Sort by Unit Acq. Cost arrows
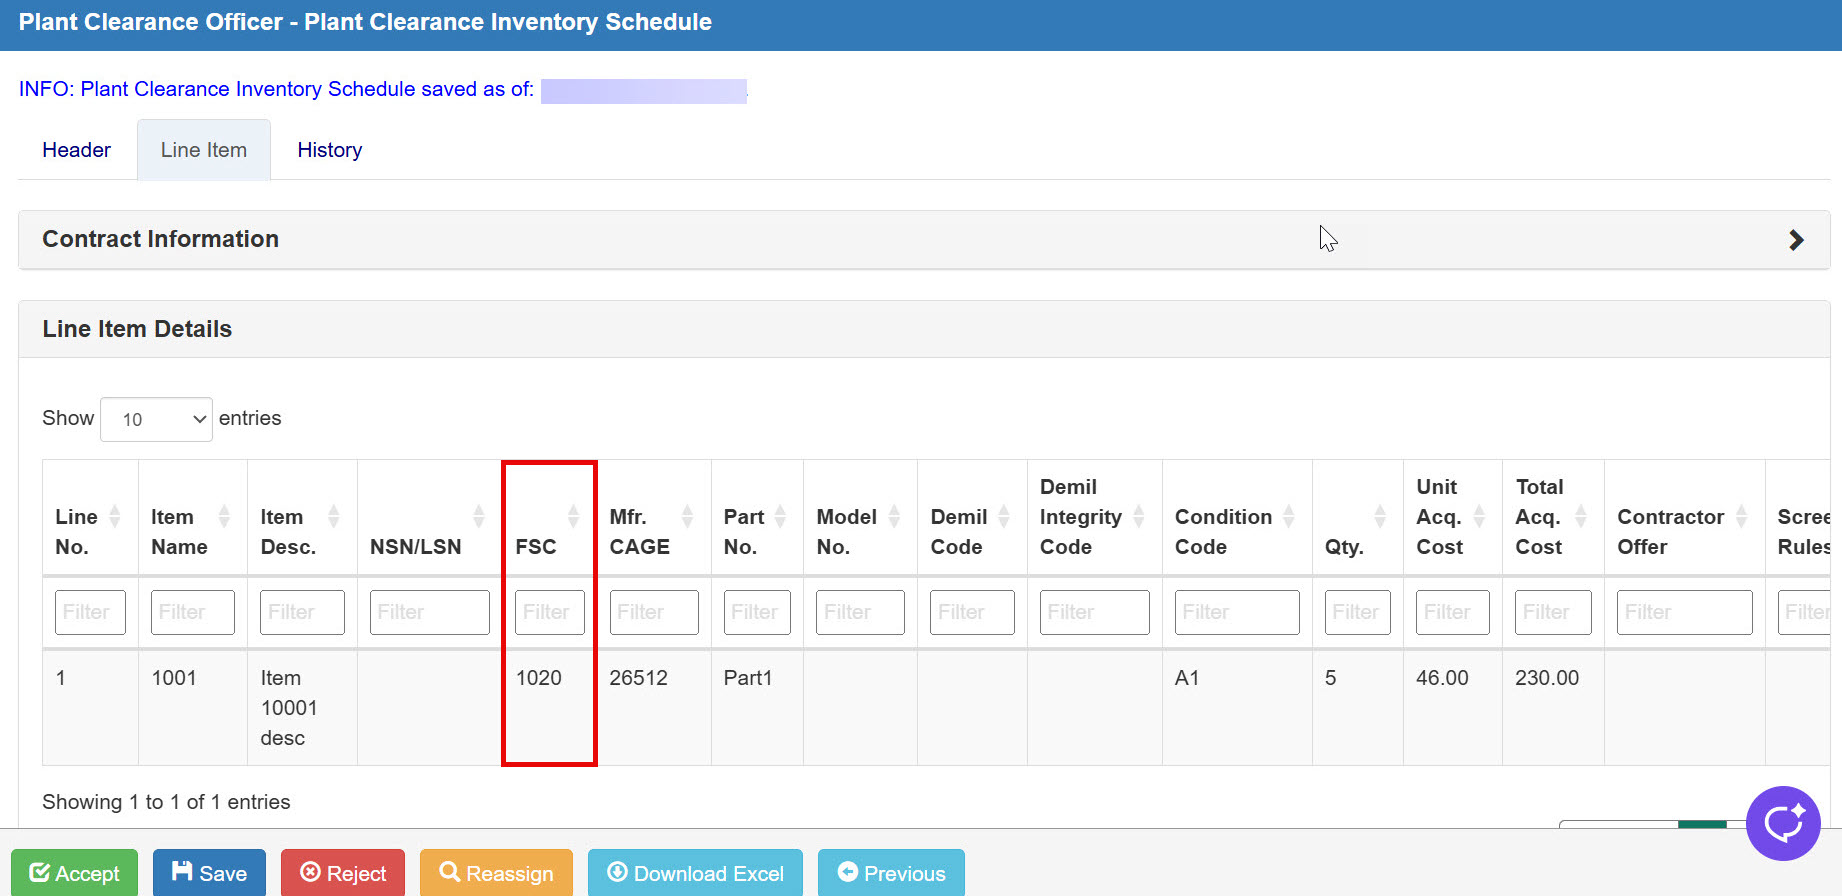 point(1479,516)
